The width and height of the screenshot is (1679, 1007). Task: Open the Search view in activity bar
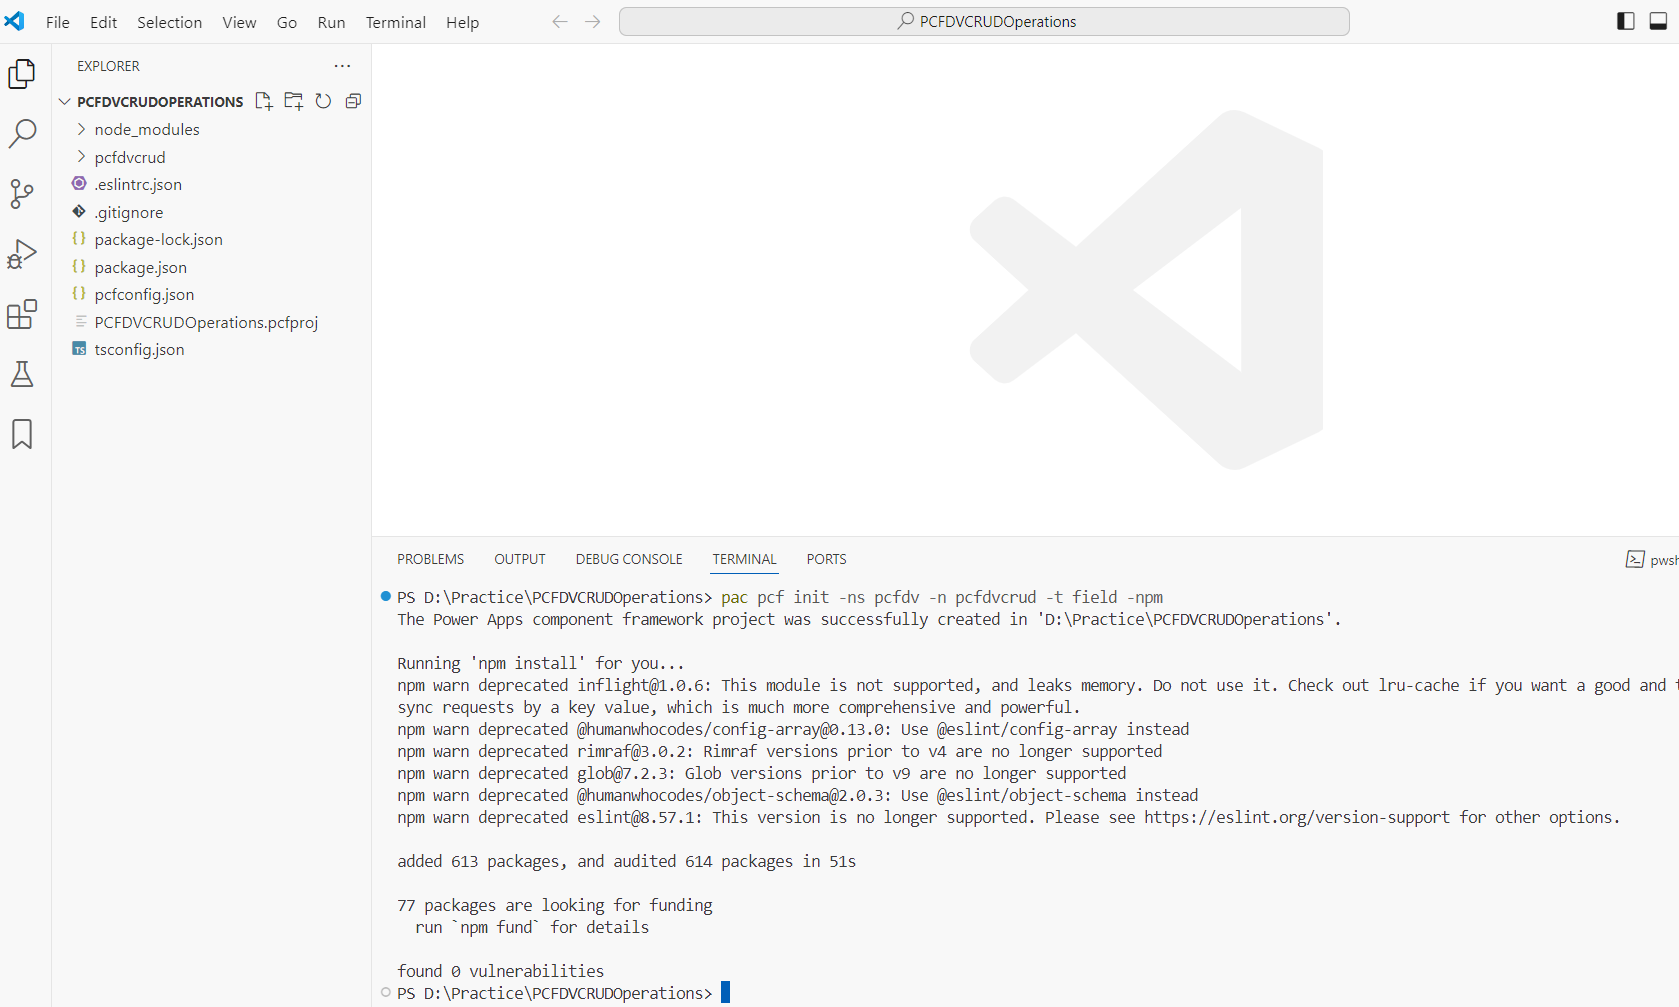click(x=22, y=133)
